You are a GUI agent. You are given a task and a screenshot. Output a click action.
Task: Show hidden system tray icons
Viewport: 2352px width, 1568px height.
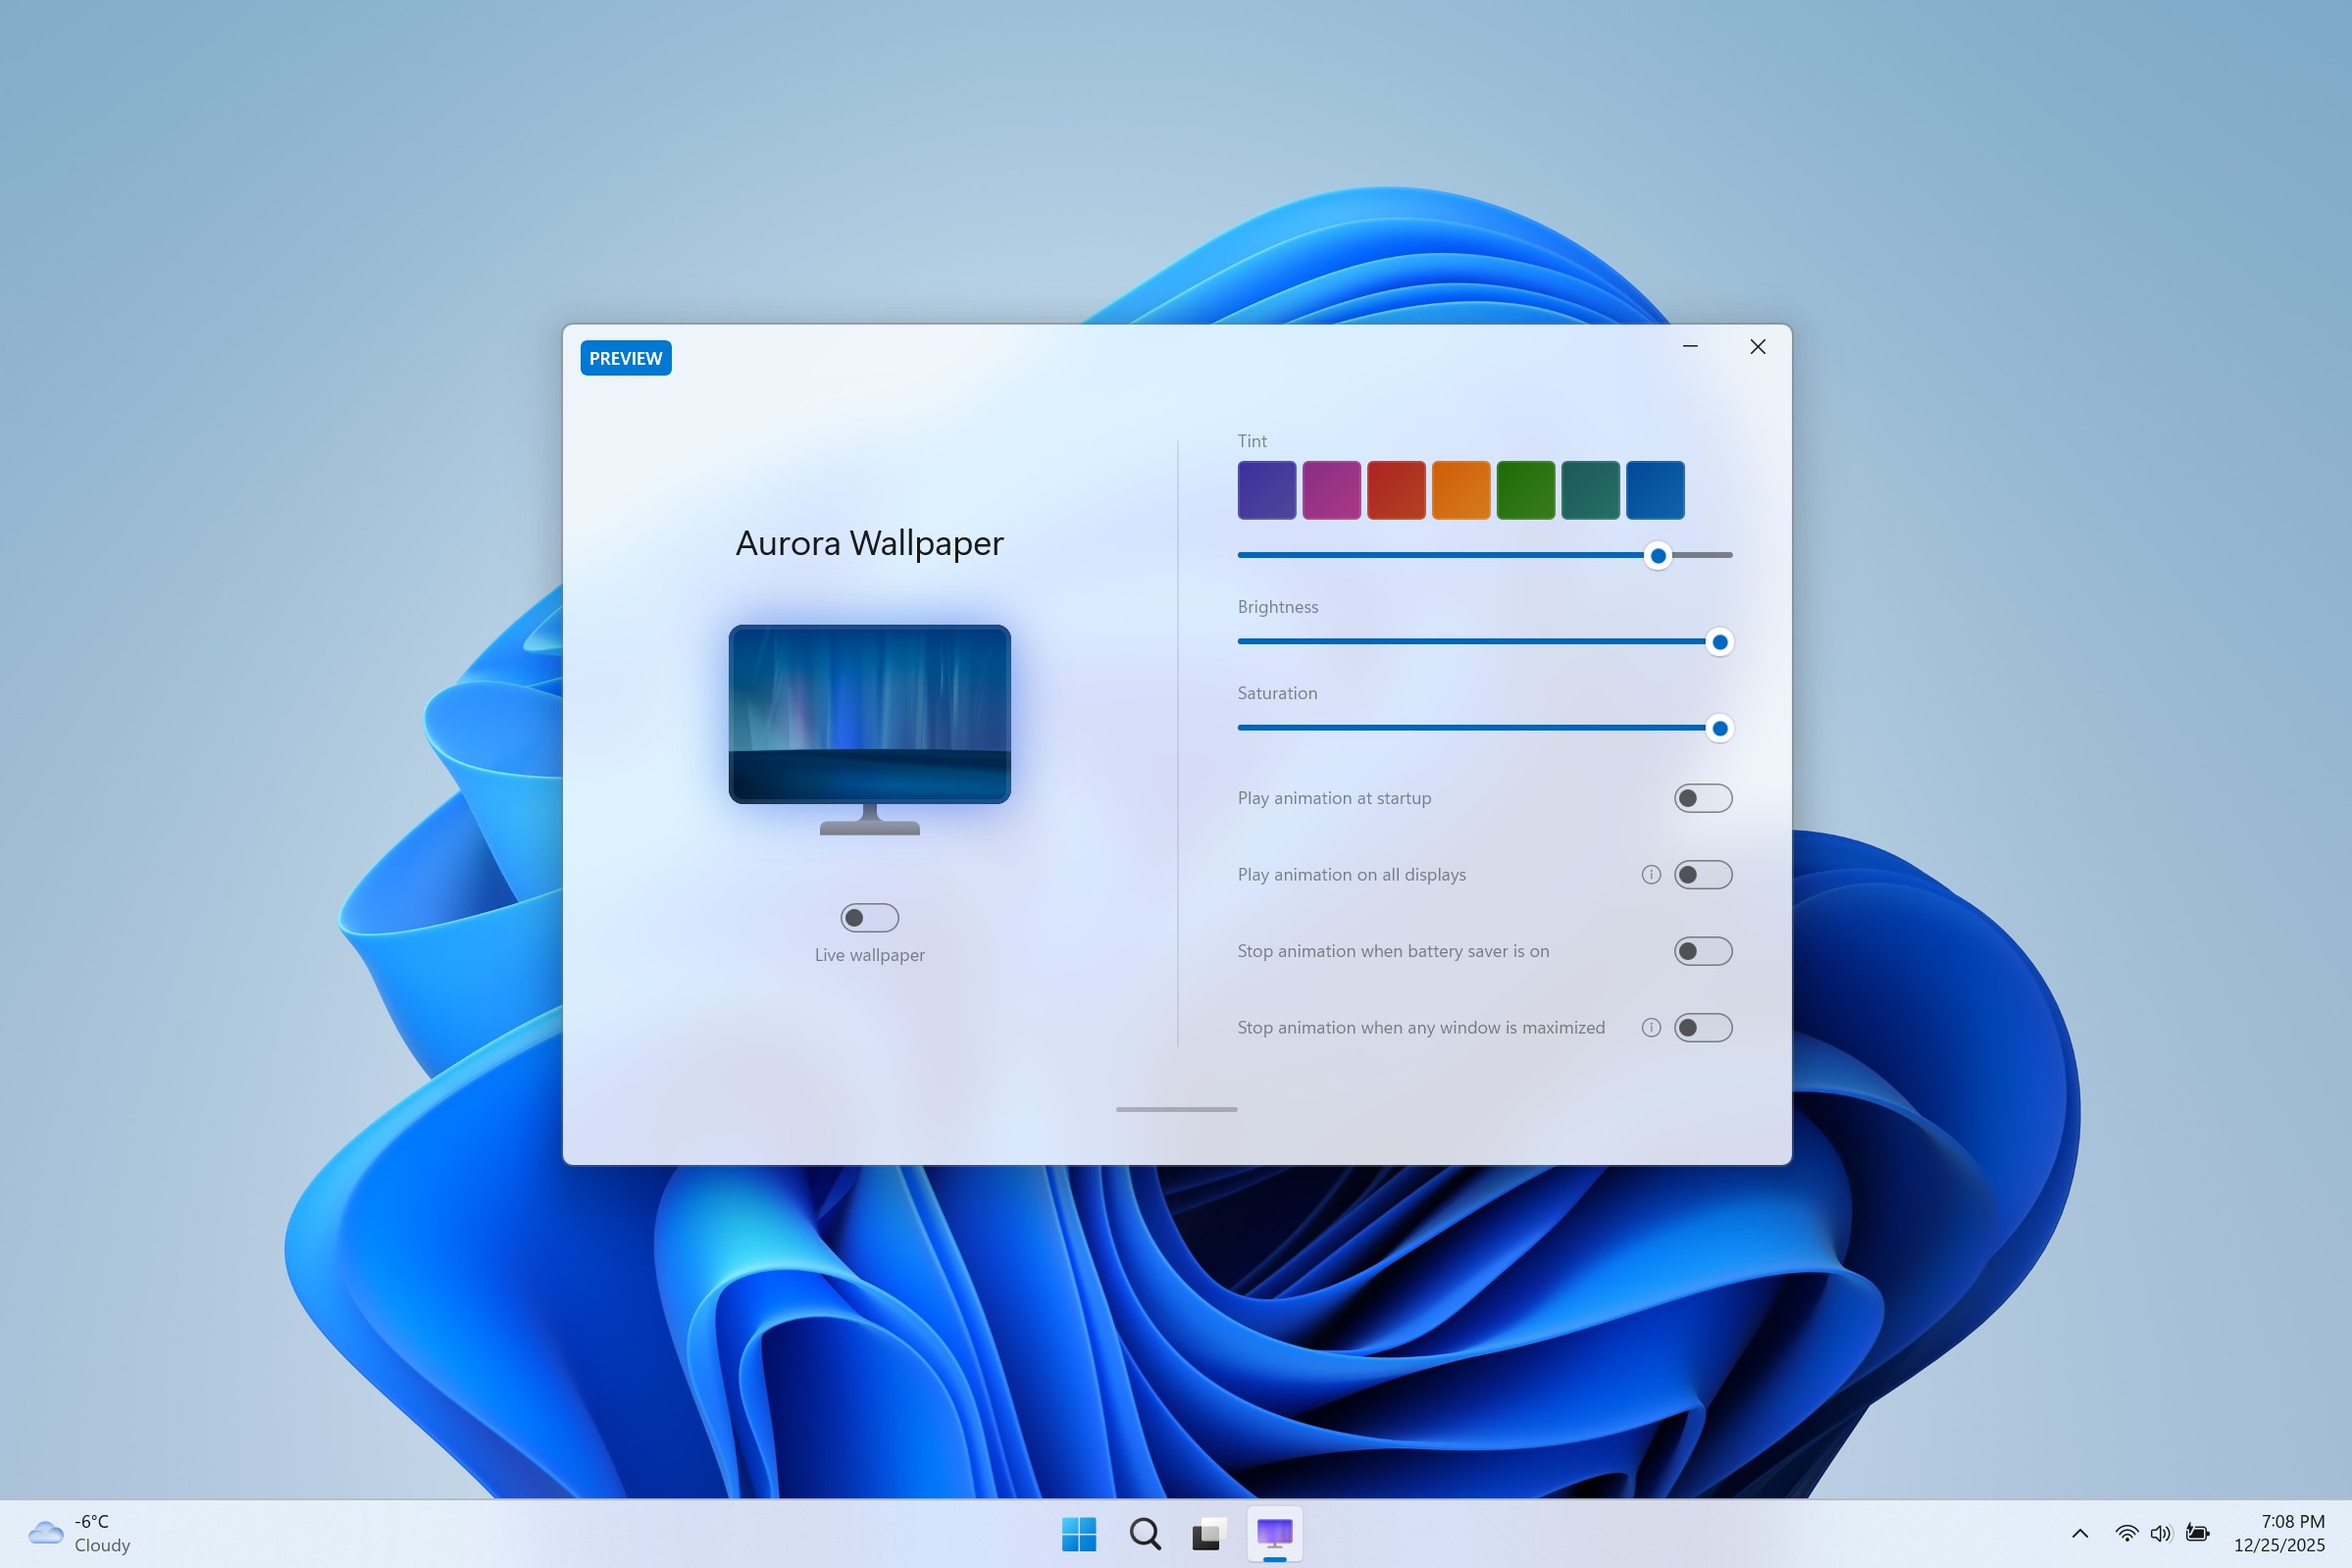click(x=2080, y=1534)
